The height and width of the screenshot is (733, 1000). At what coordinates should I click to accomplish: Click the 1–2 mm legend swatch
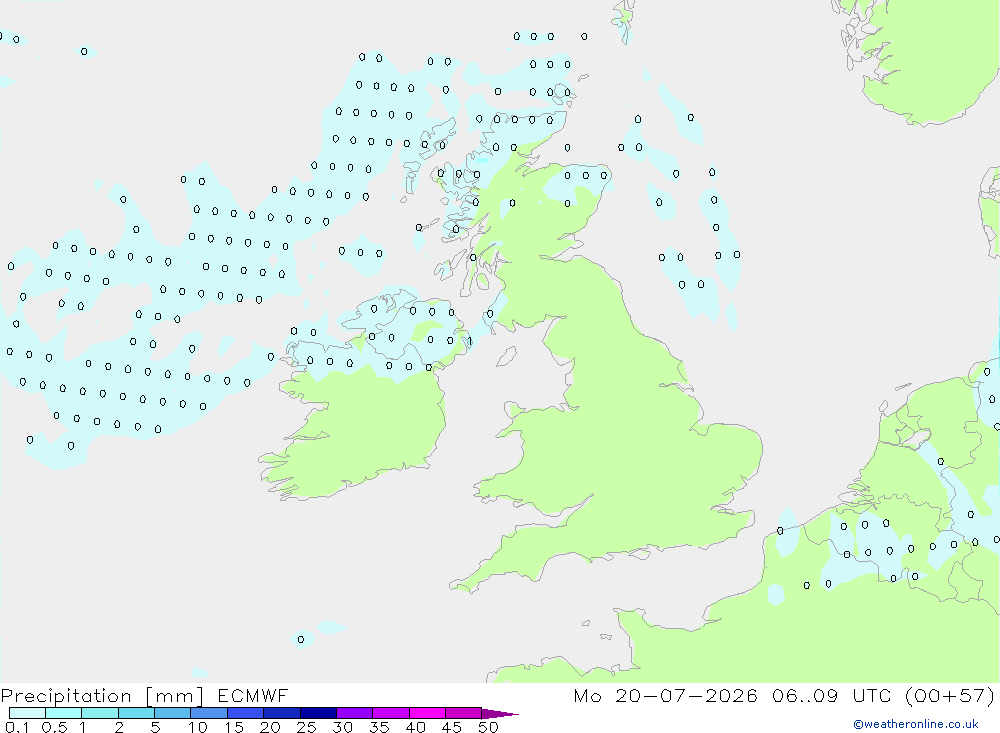click(x=99, y=713)
